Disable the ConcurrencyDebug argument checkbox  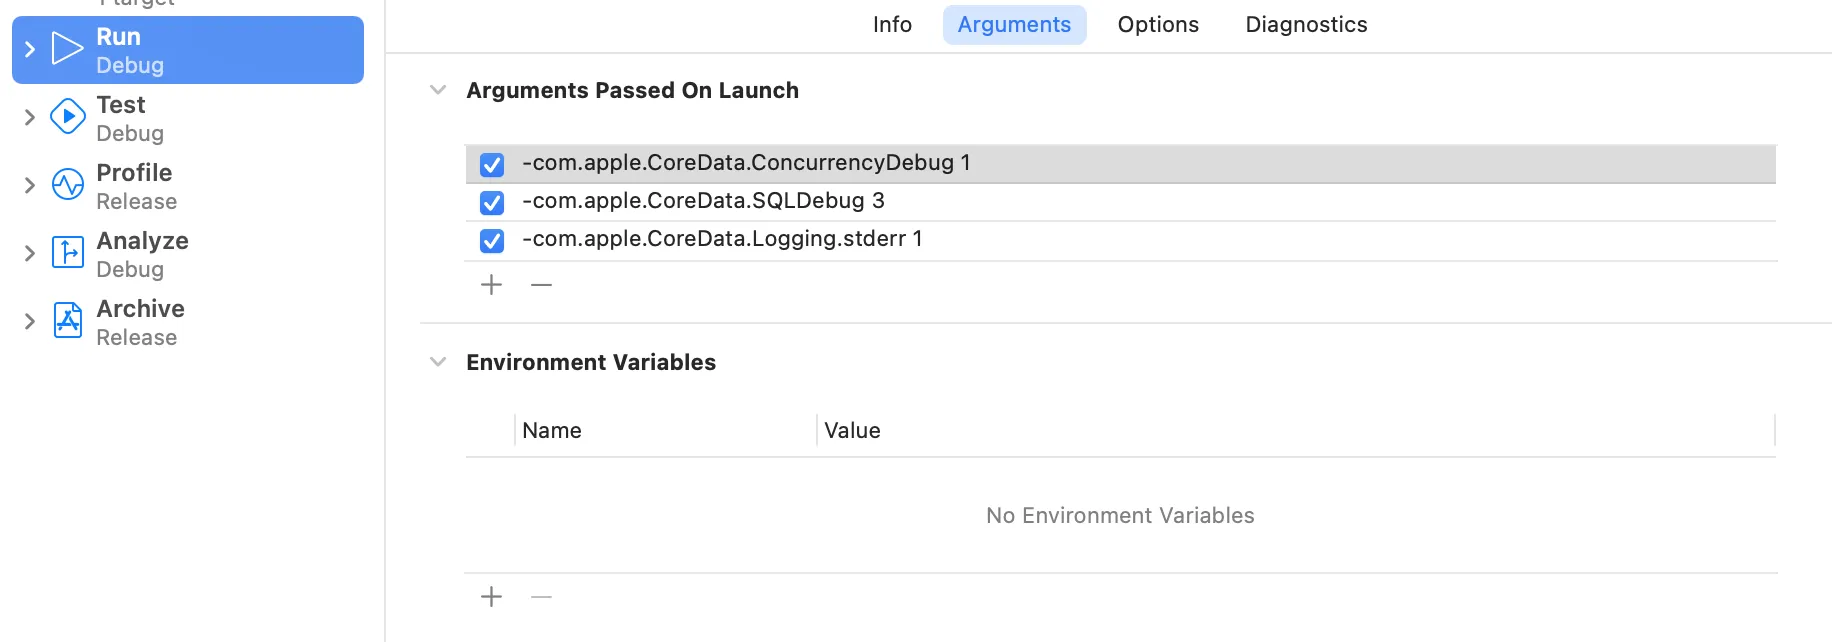492,164
